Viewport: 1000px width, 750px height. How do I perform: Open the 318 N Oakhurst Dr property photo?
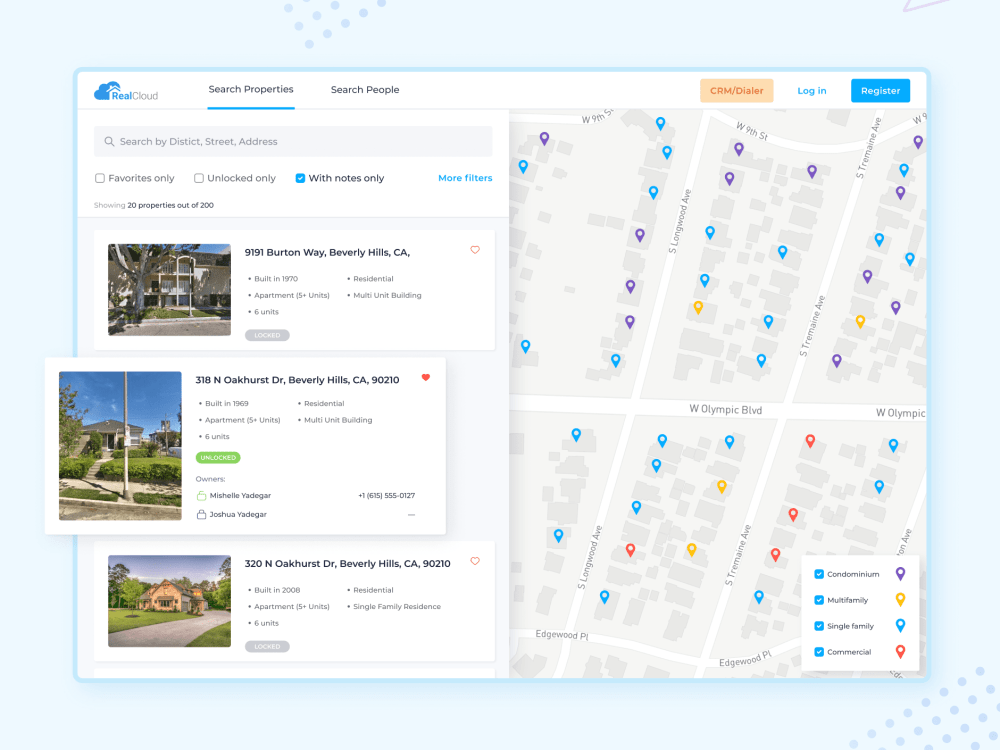pos(120,446)
